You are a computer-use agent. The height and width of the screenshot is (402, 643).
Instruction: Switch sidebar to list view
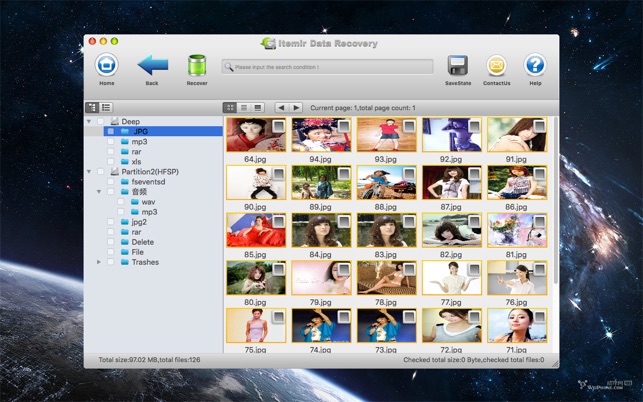click(106, 107)
